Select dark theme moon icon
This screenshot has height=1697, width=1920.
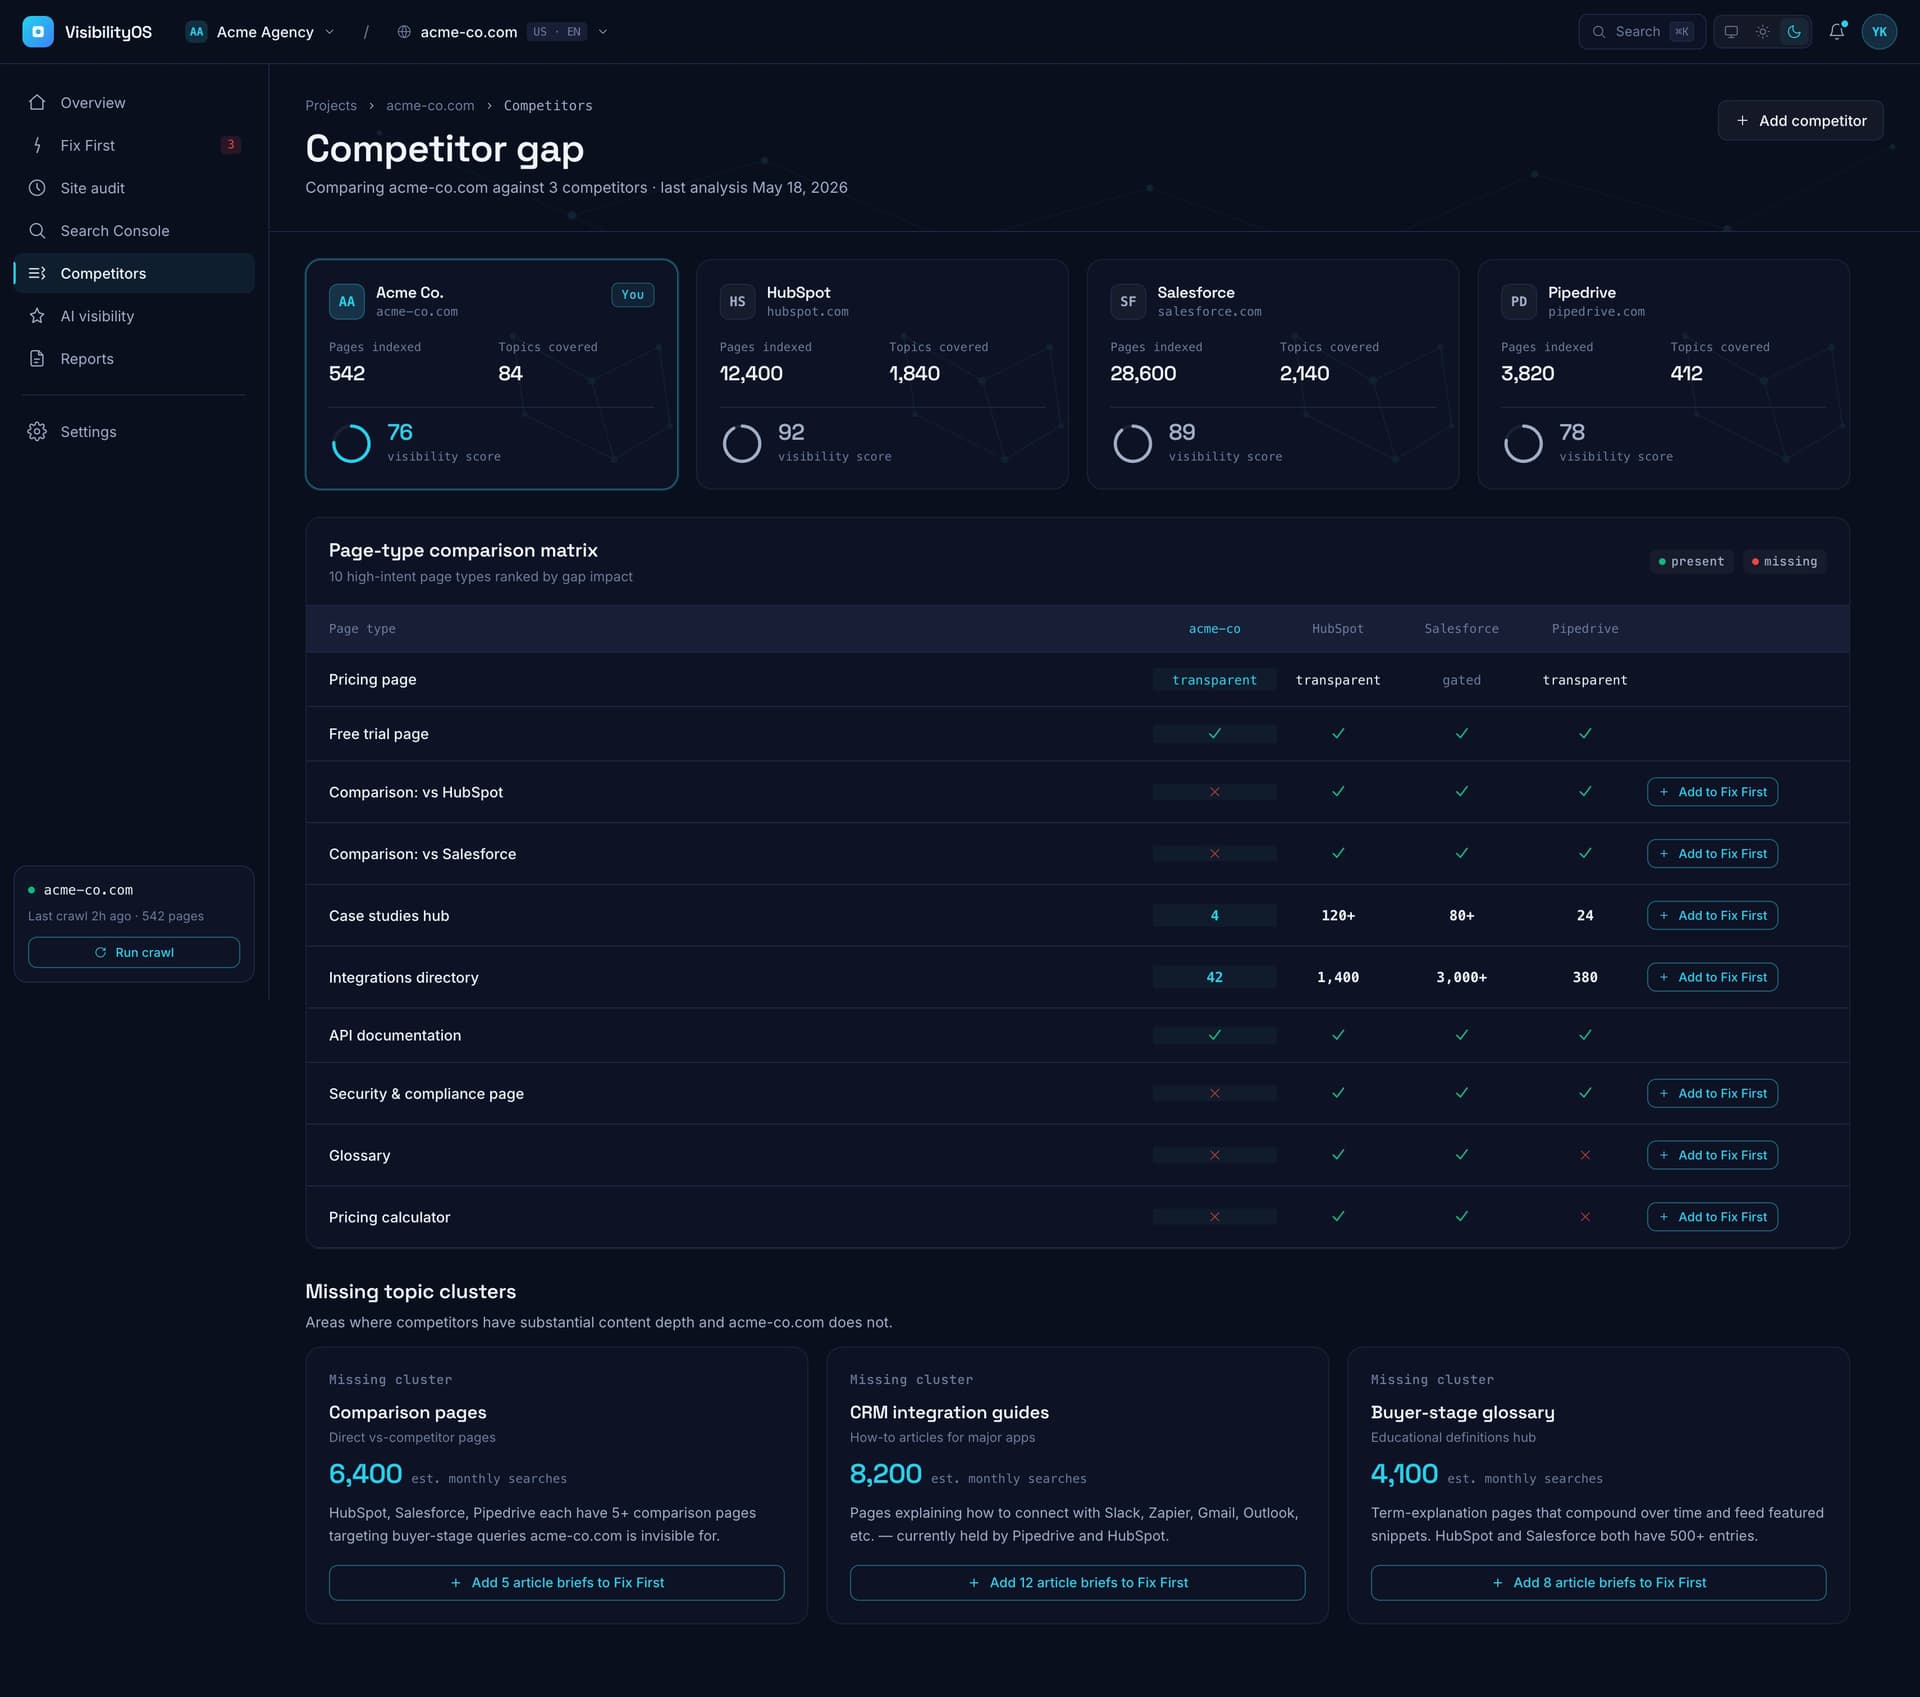click(1795, 32)
